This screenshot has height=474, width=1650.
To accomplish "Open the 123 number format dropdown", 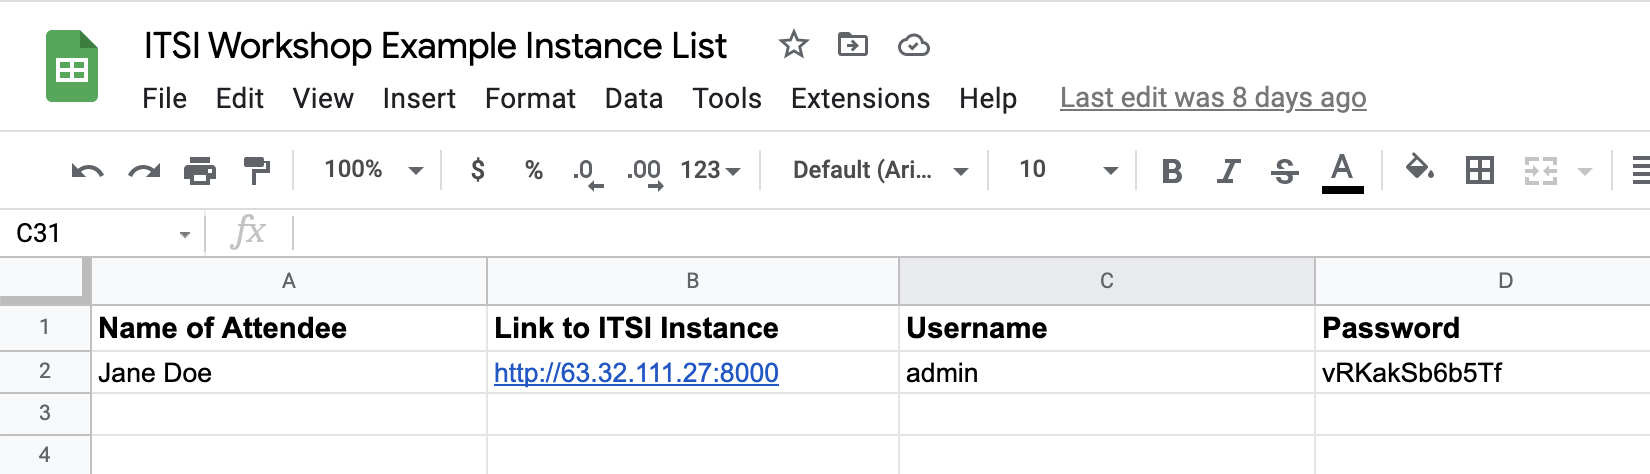I will pos(710,170).
